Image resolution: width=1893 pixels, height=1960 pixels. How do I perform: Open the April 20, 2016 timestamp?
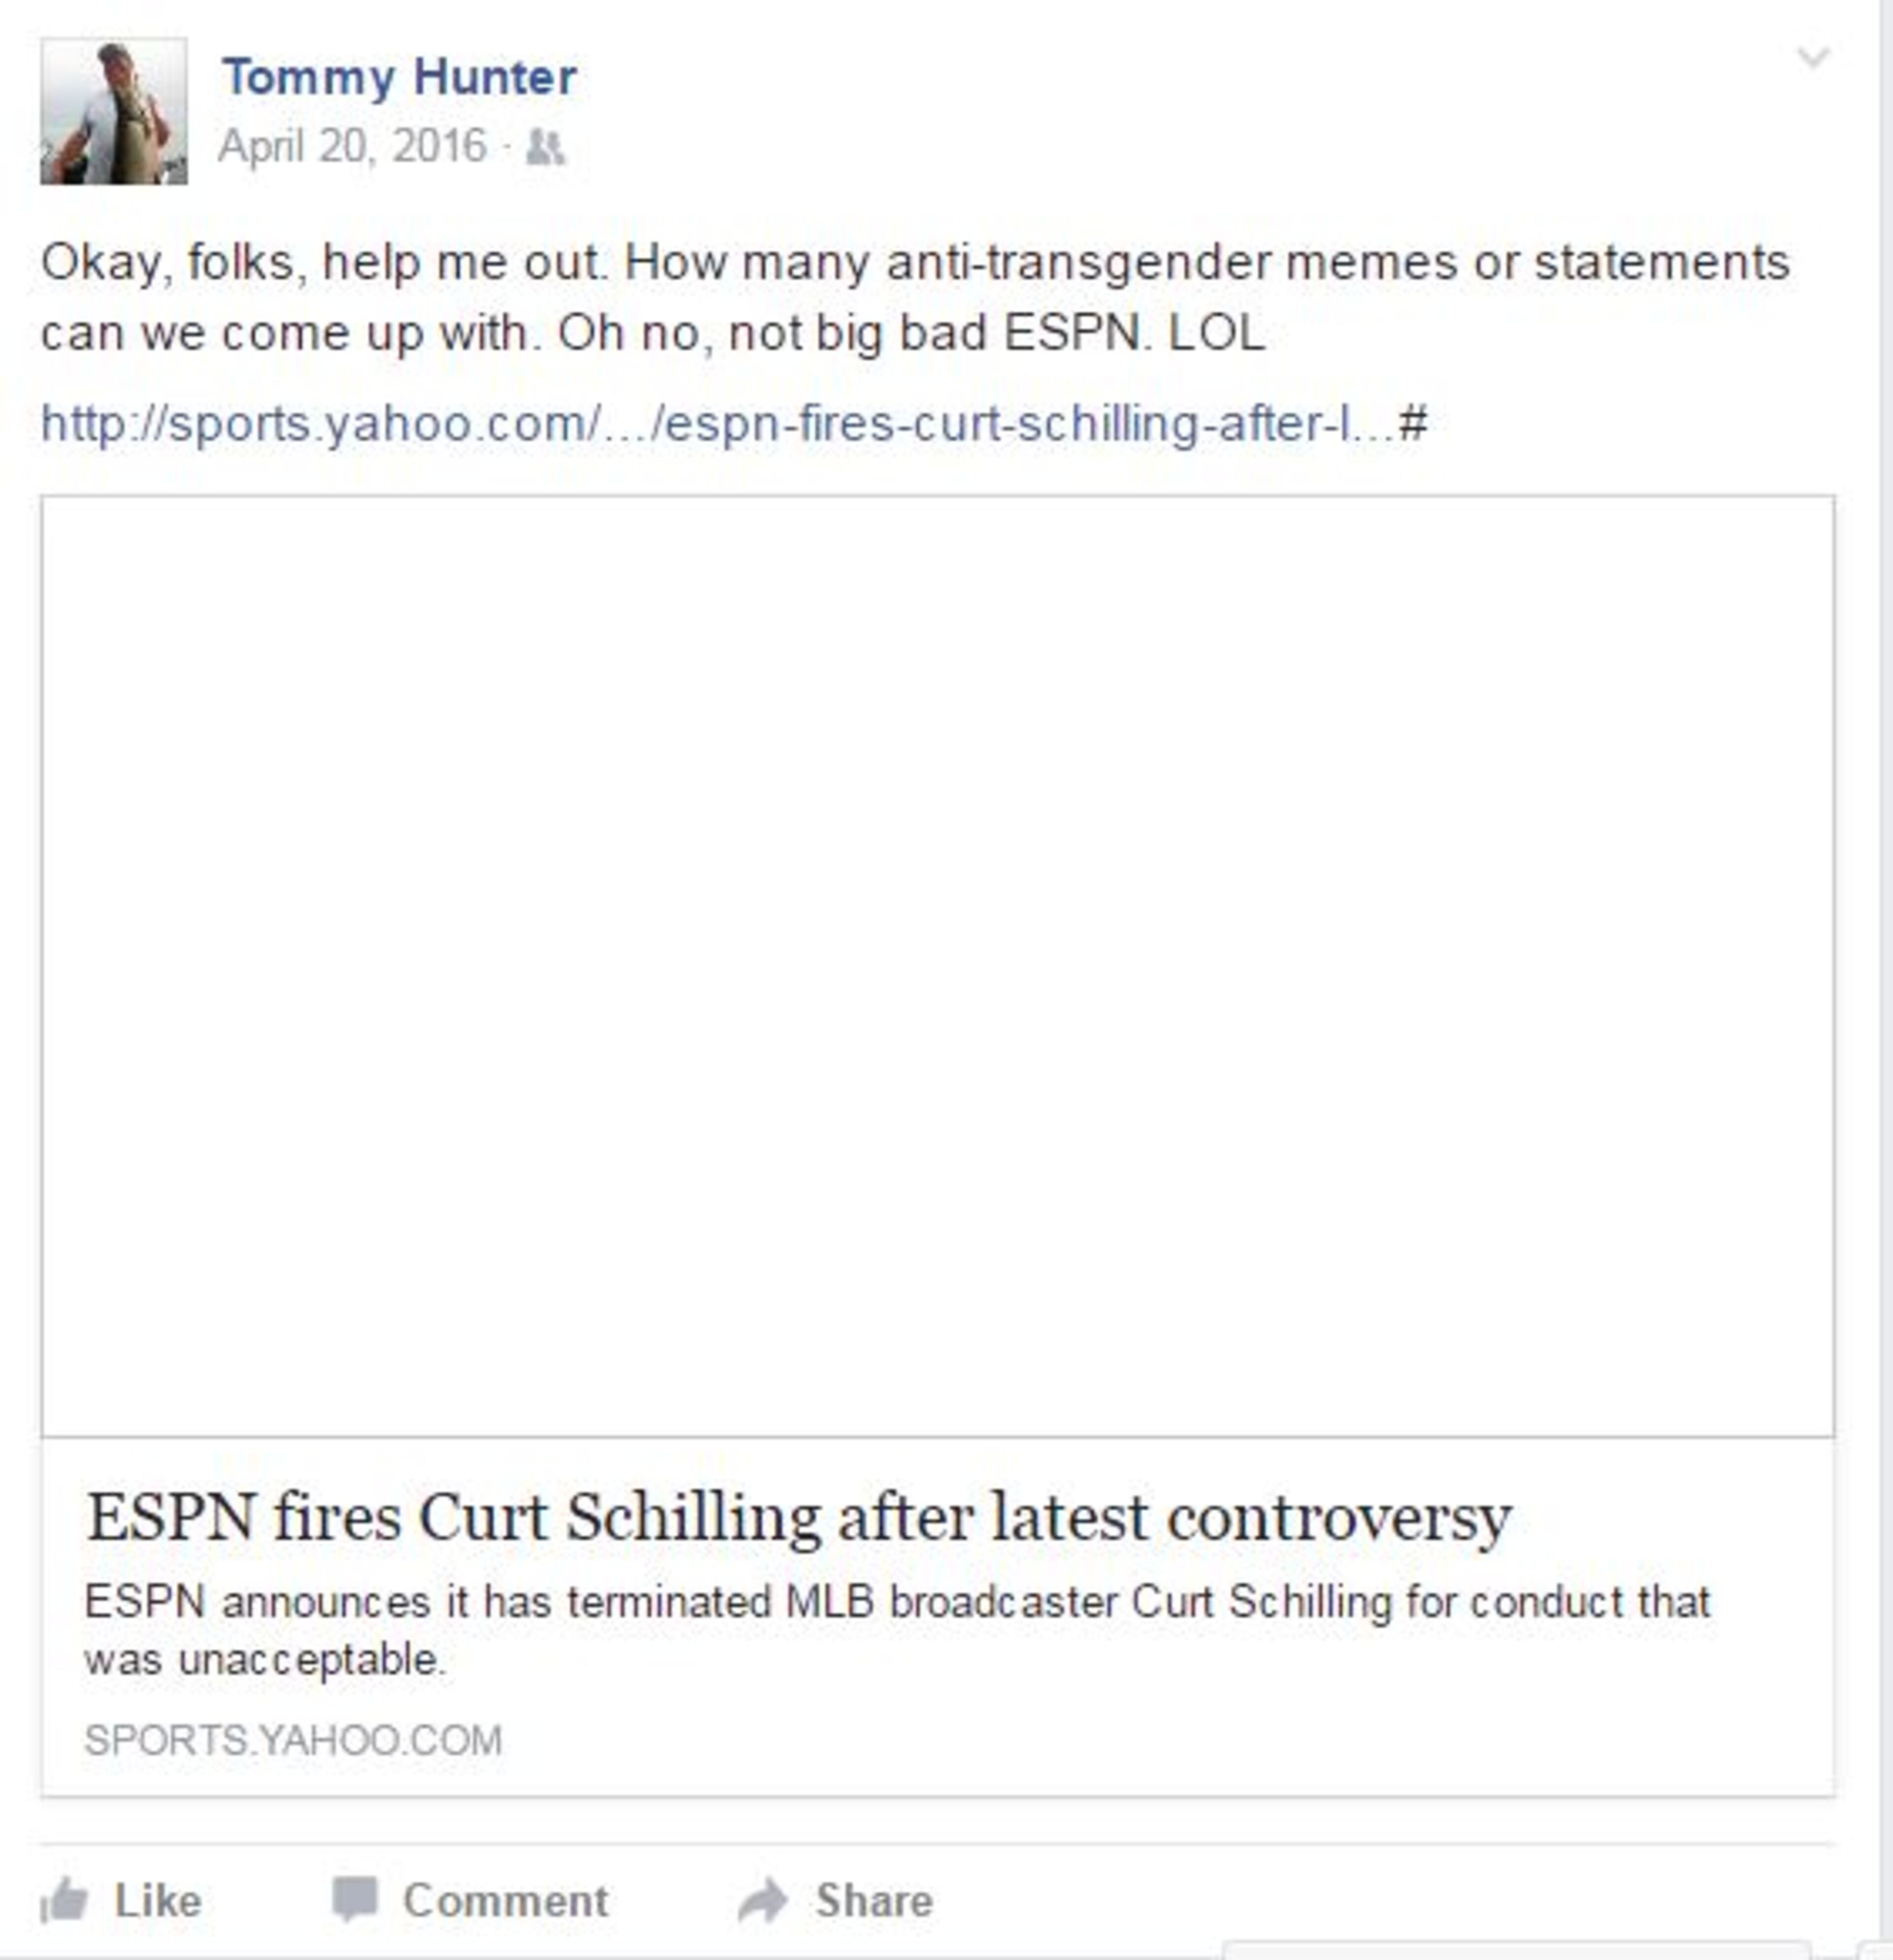point(352,146)
